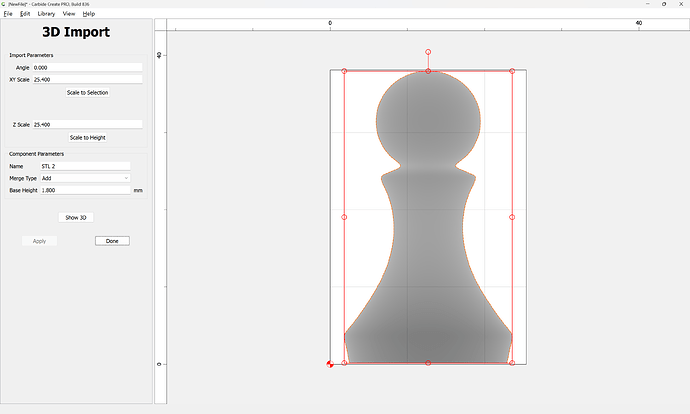Click the bottom-right corner selection handle
The height and width of the screenshot is (414, 690).
pyautogui.click(x=512, y=363)
